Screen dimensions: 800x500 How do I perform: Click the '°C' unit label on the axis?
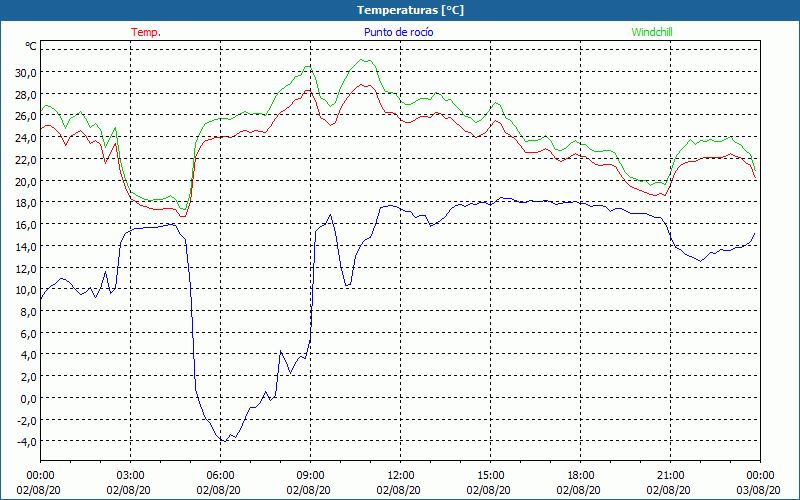[x=31, y=46]
